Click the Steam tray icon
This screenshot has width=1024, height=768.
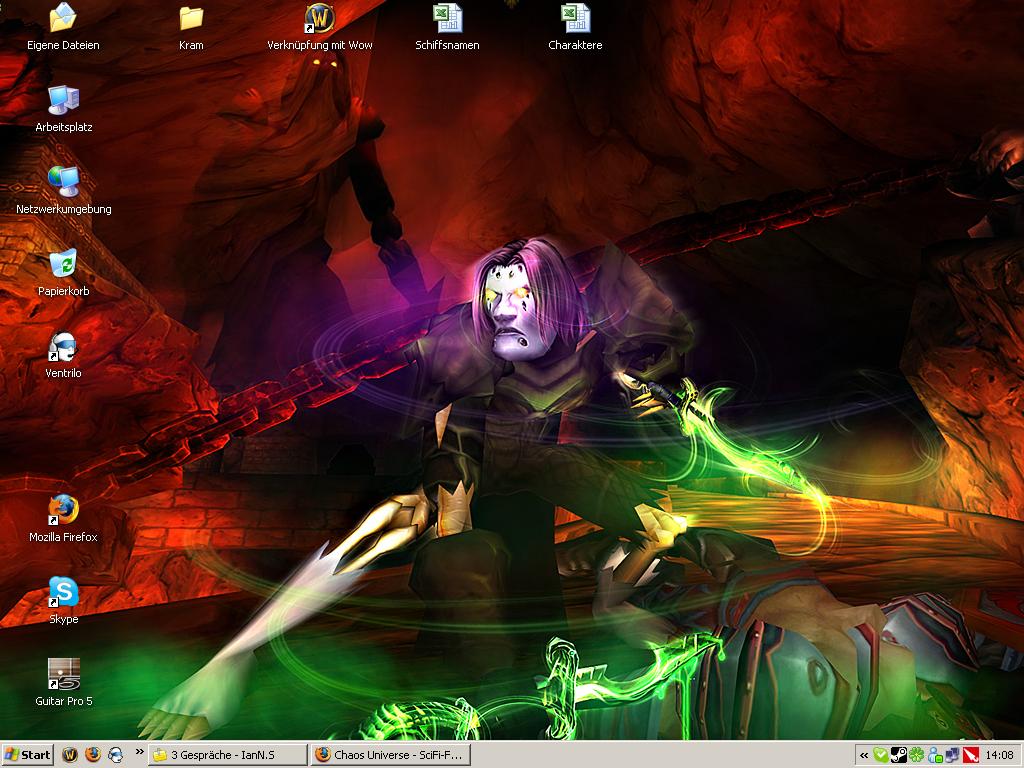coord(898,755)
